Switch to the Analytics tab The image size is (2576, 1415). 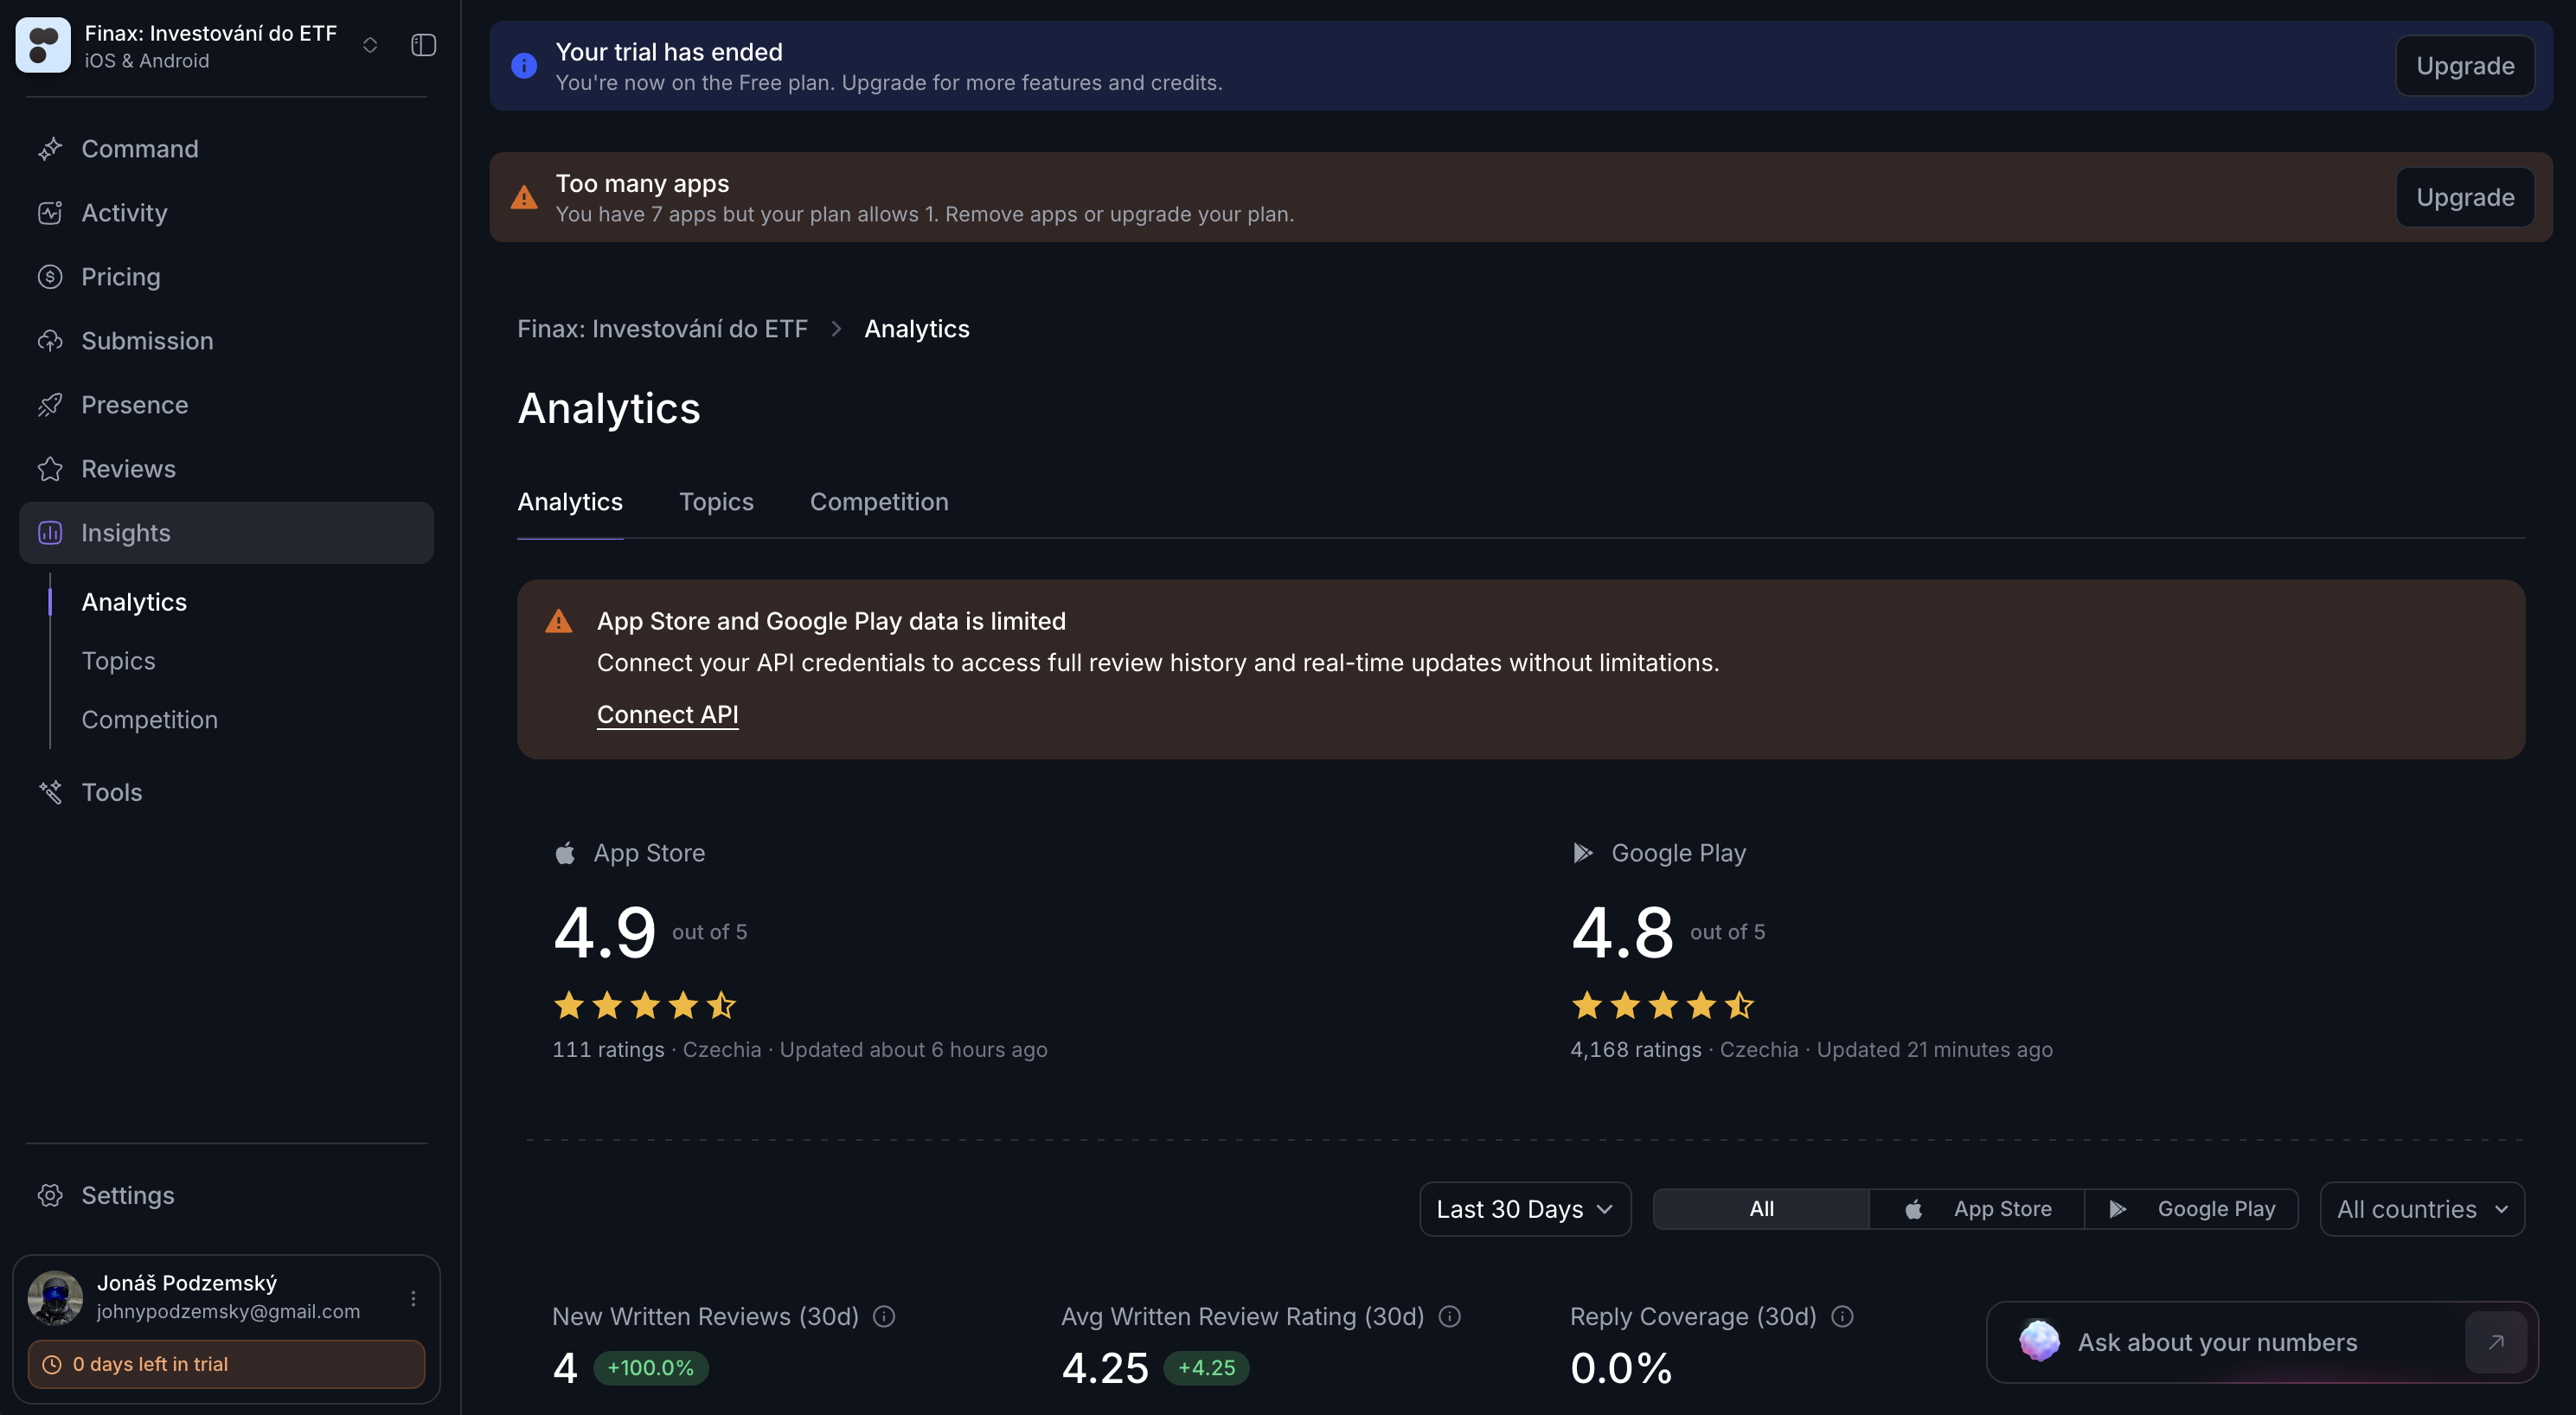click(x=570, y=502)
